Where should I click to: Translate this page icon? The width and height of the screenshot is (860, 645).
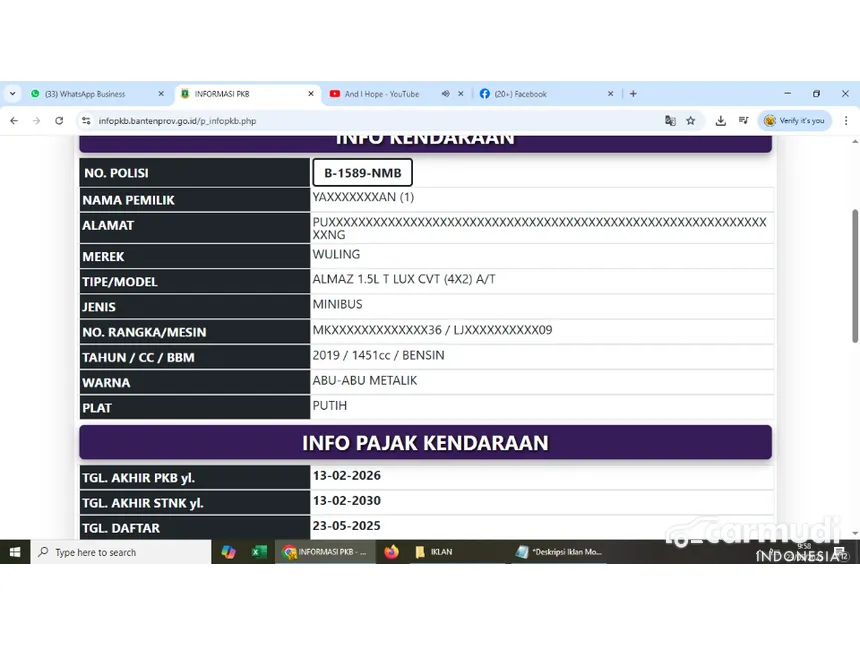[x=670, y=121]
